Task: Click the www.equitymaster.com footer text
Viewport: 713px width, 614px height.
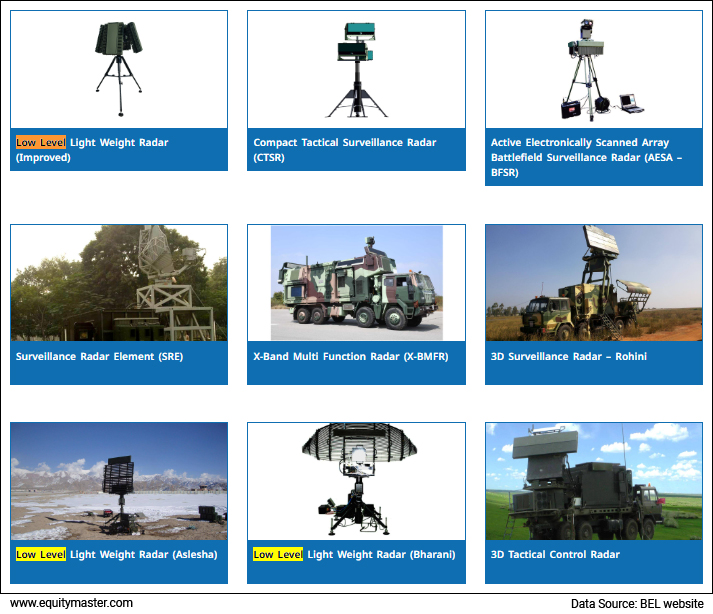Action: pos(71,603)
